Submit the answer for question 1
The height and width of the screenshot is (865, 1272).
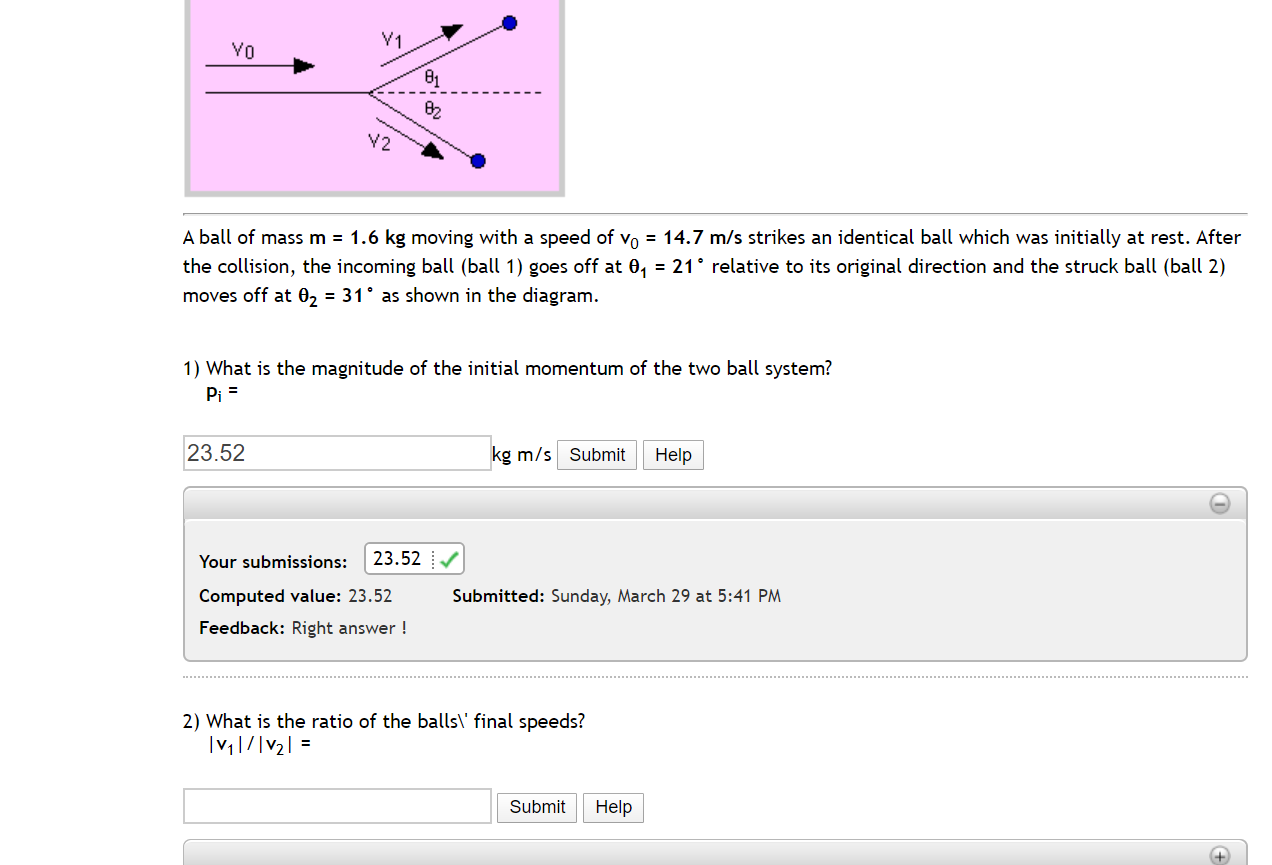coord(596,455)
